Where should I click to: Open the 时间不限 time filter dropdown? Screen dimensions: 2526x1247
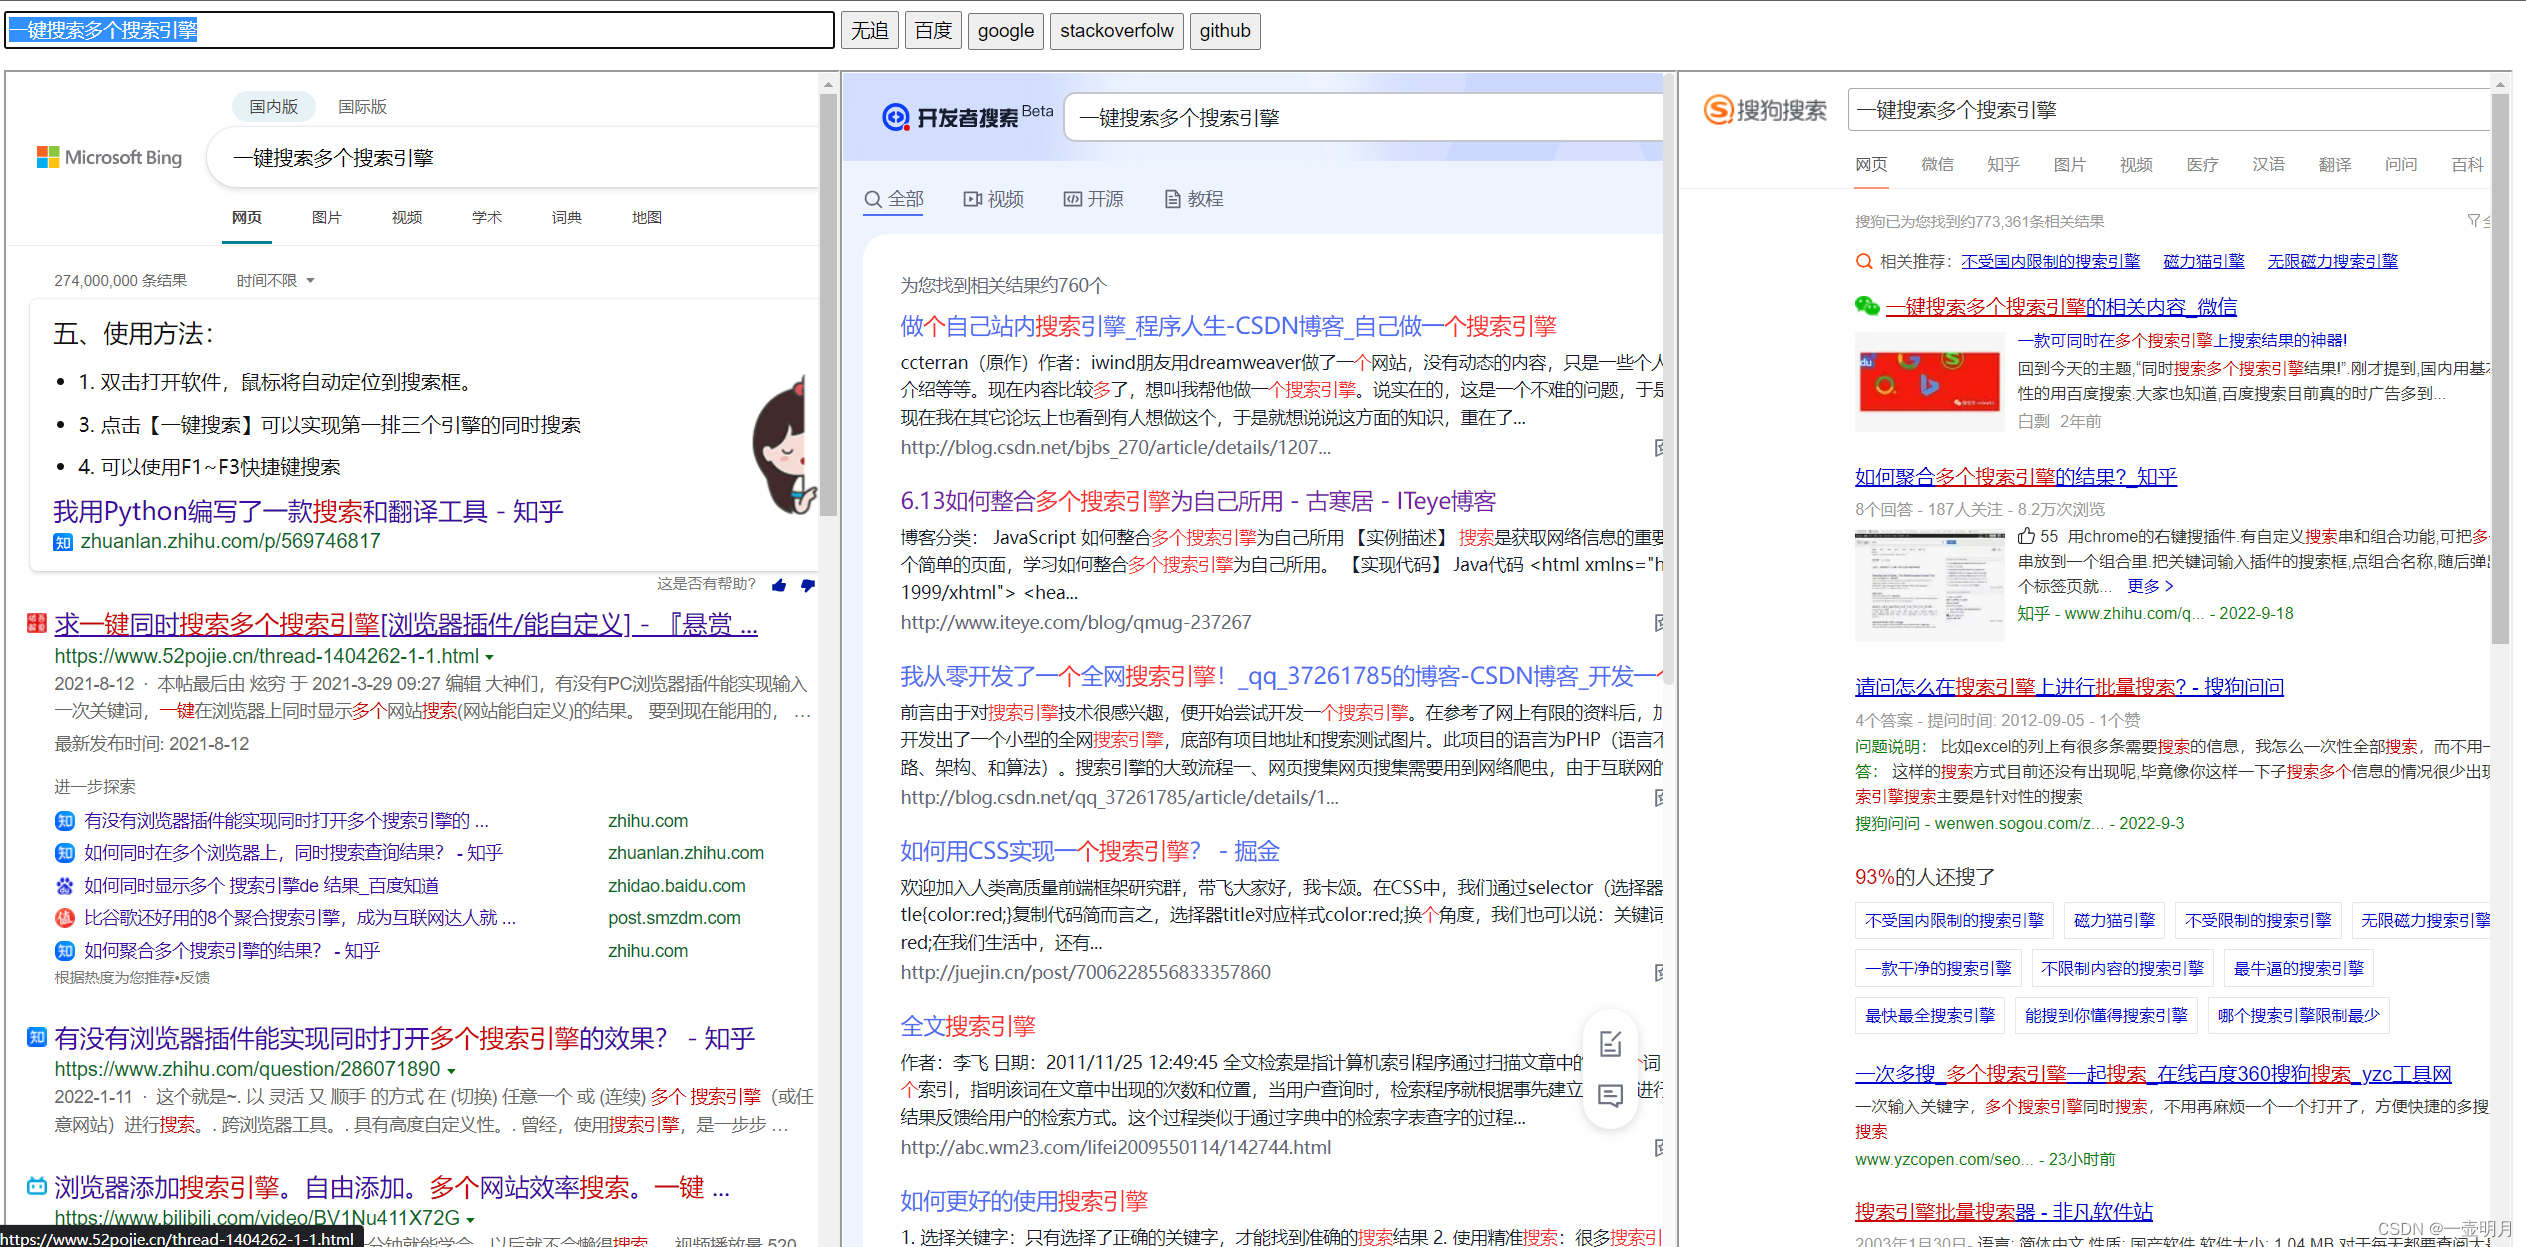coord(276,281)
